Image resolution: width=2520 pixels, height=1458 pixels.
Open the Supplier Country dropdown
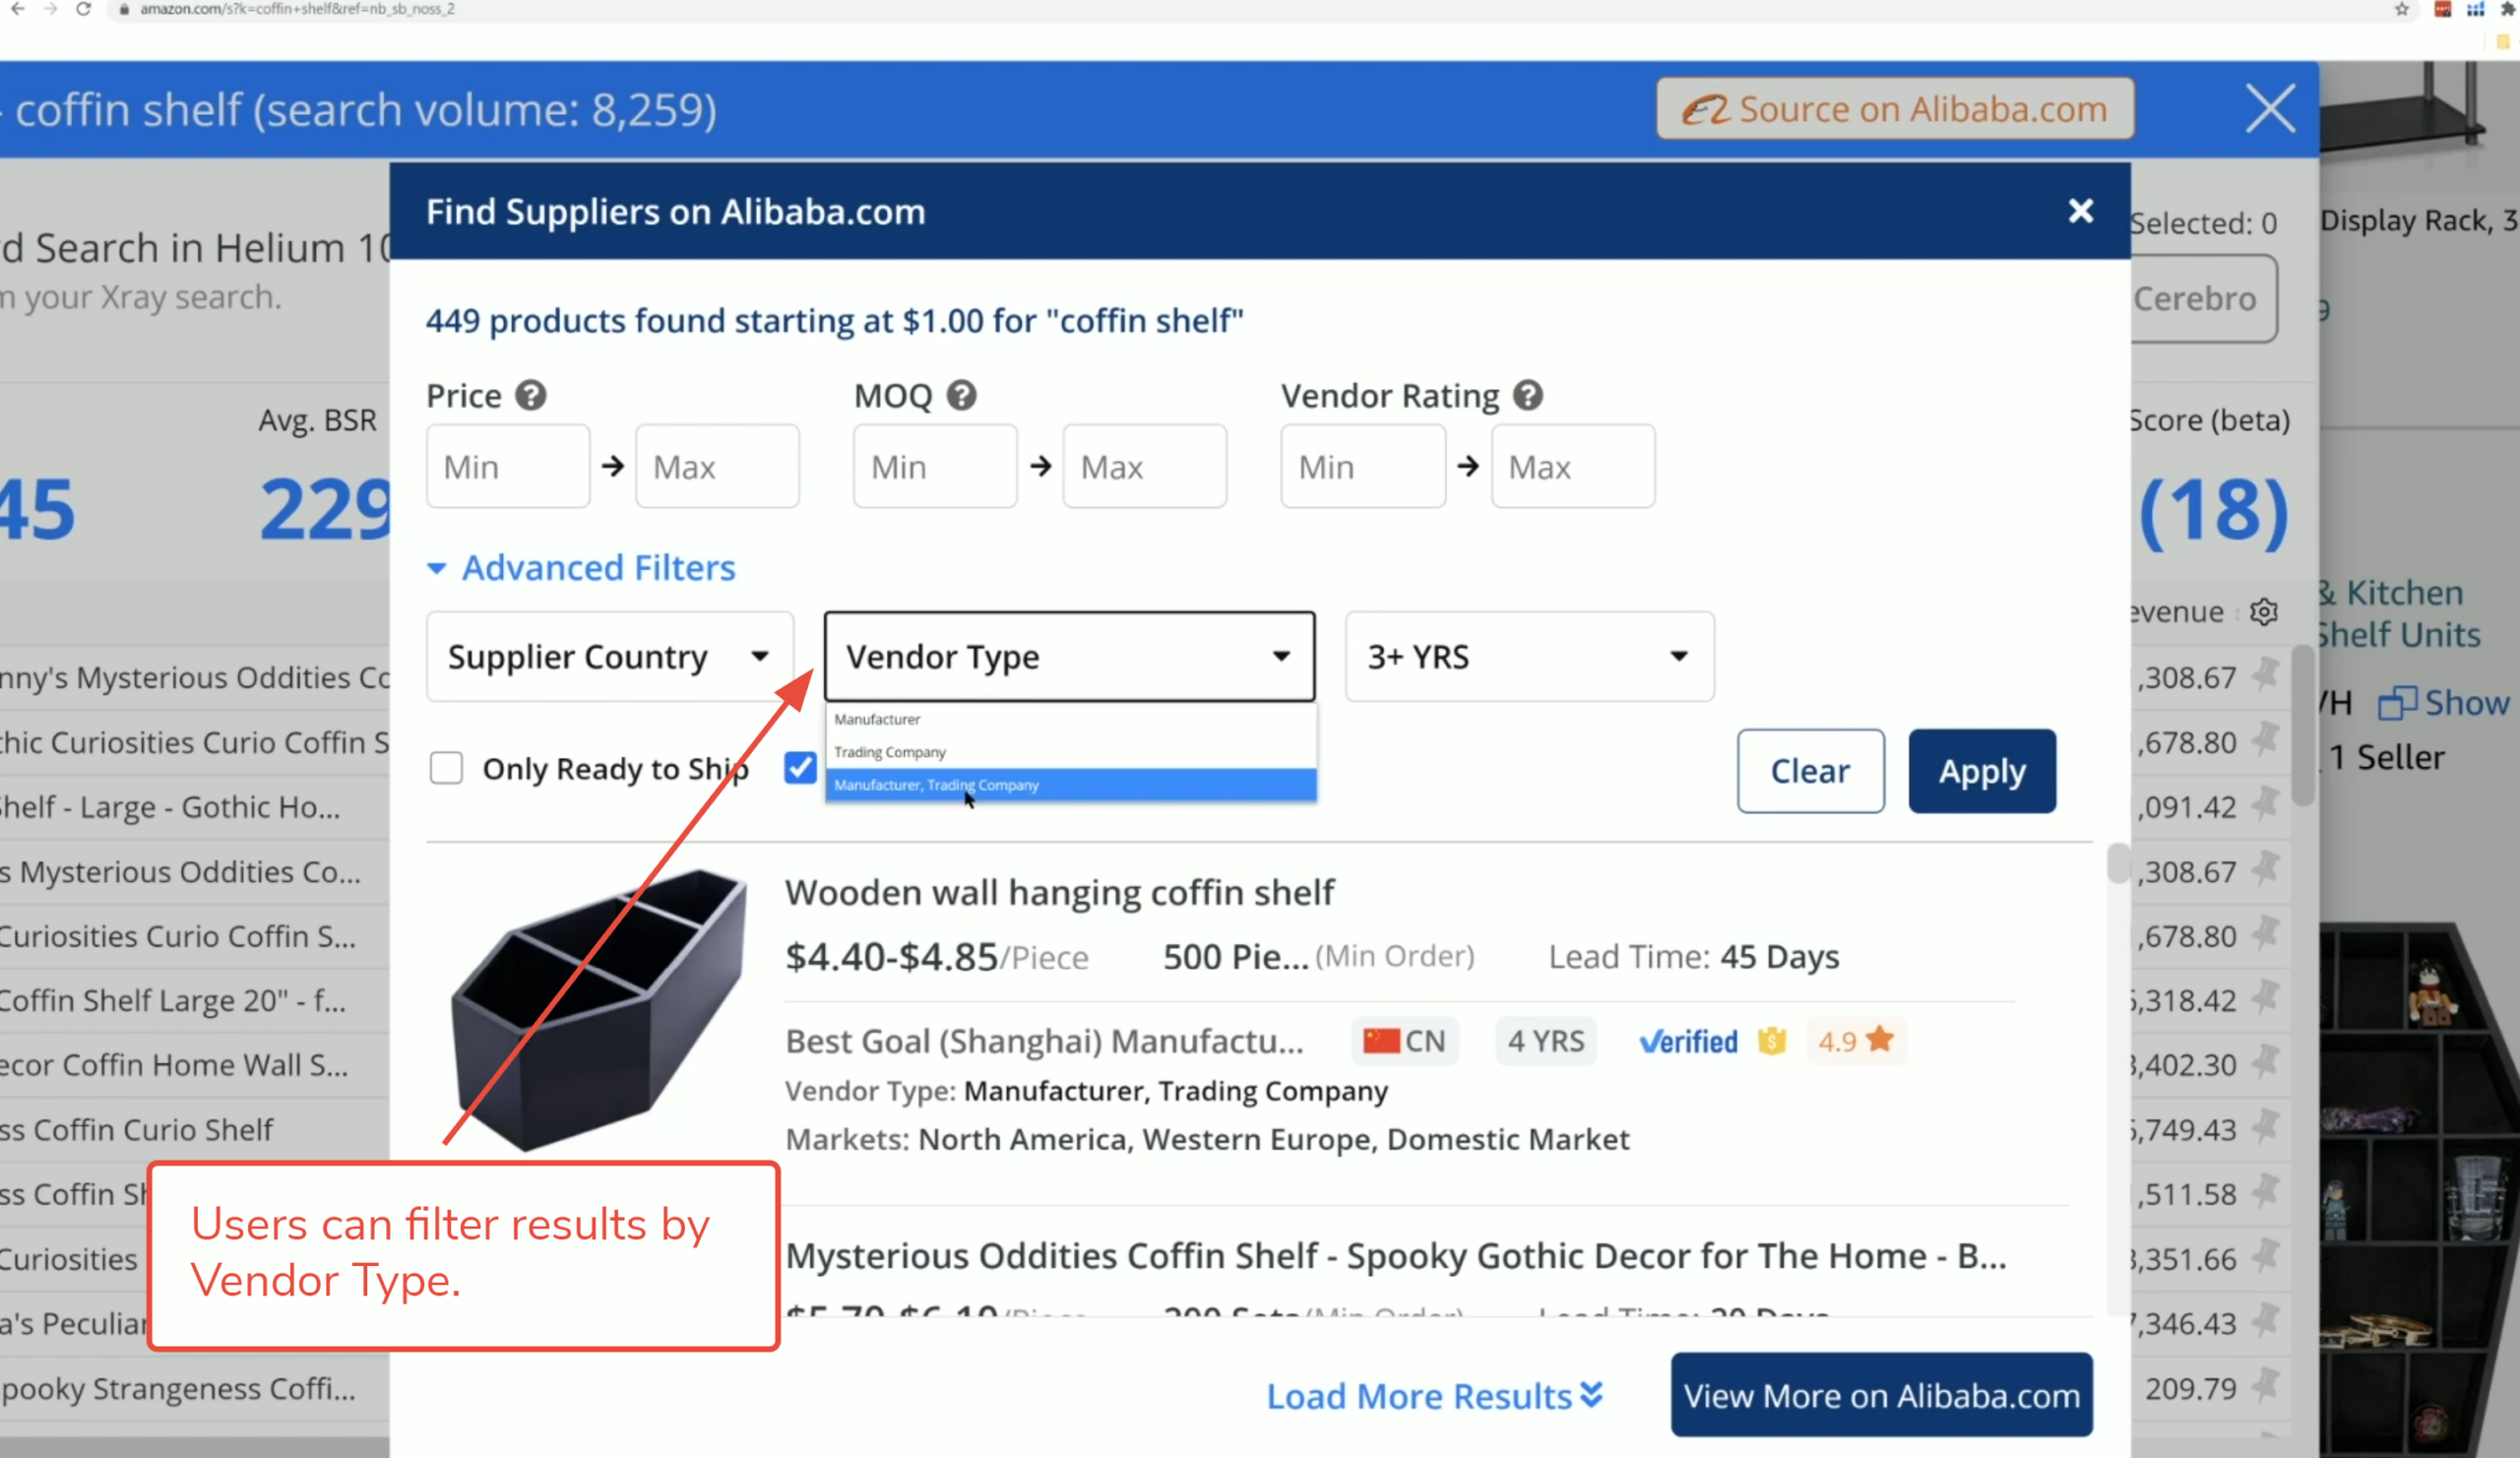pos(609,656)
